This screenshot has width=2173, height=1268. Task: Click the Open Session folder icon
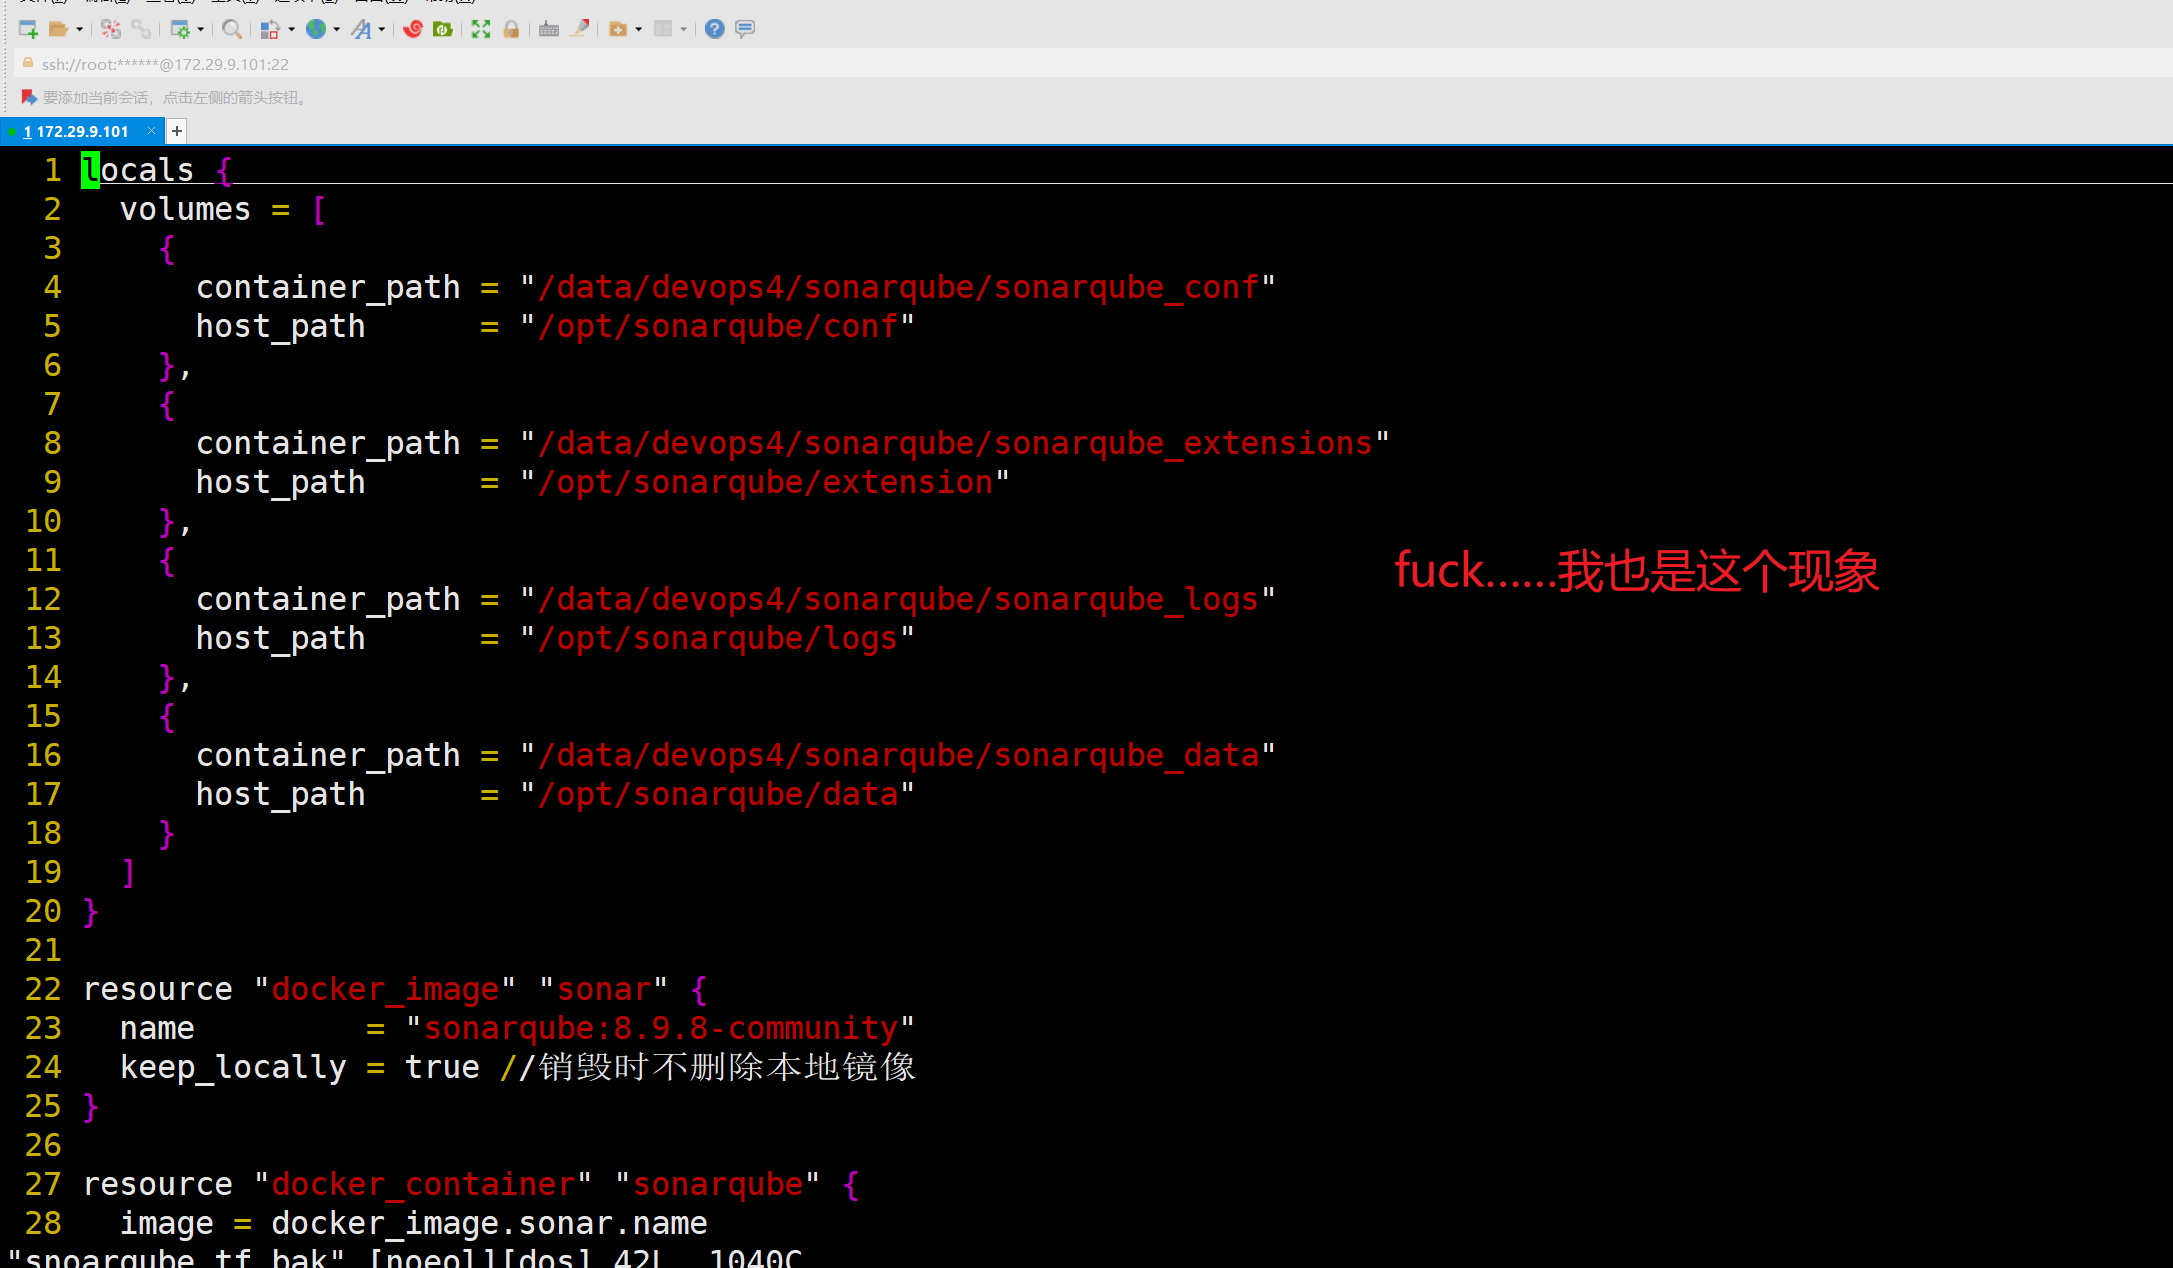58,29
